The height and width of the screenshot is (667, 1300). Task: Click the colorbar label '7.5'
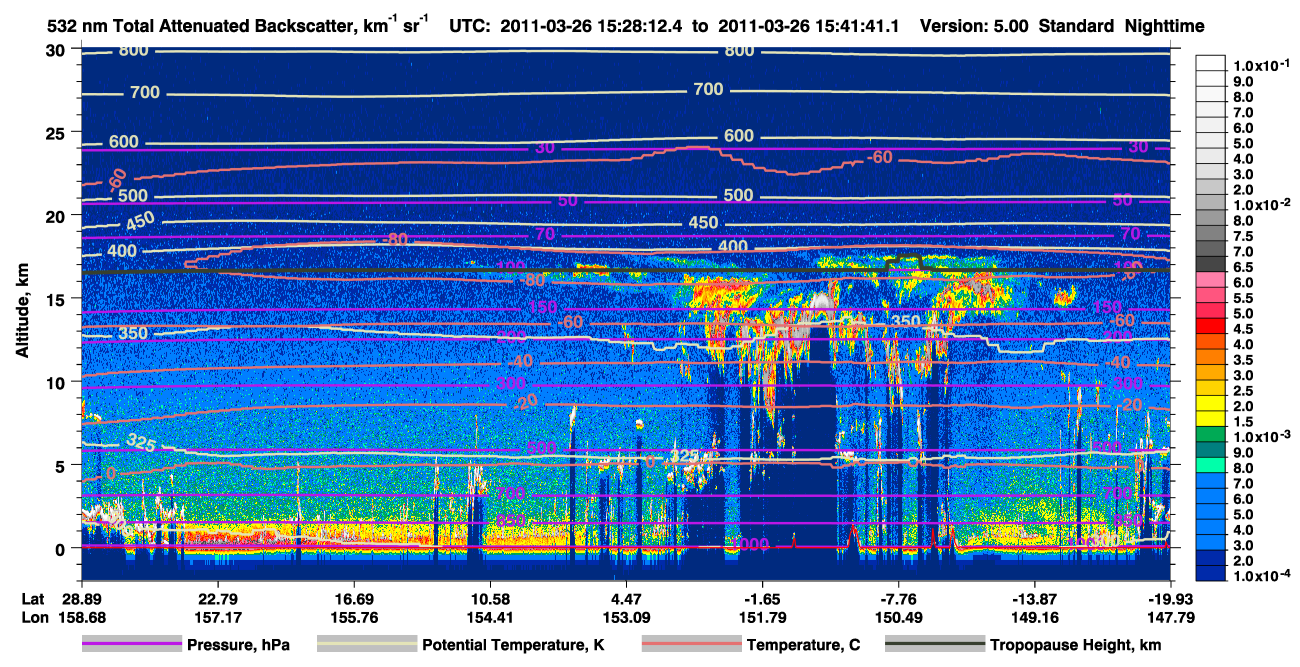(x=1241, y=238)
